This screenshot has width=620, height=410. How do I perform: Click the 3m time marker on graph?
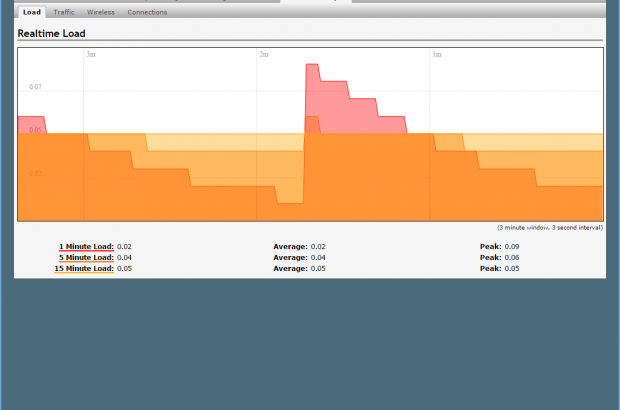[x=91, y=55]
